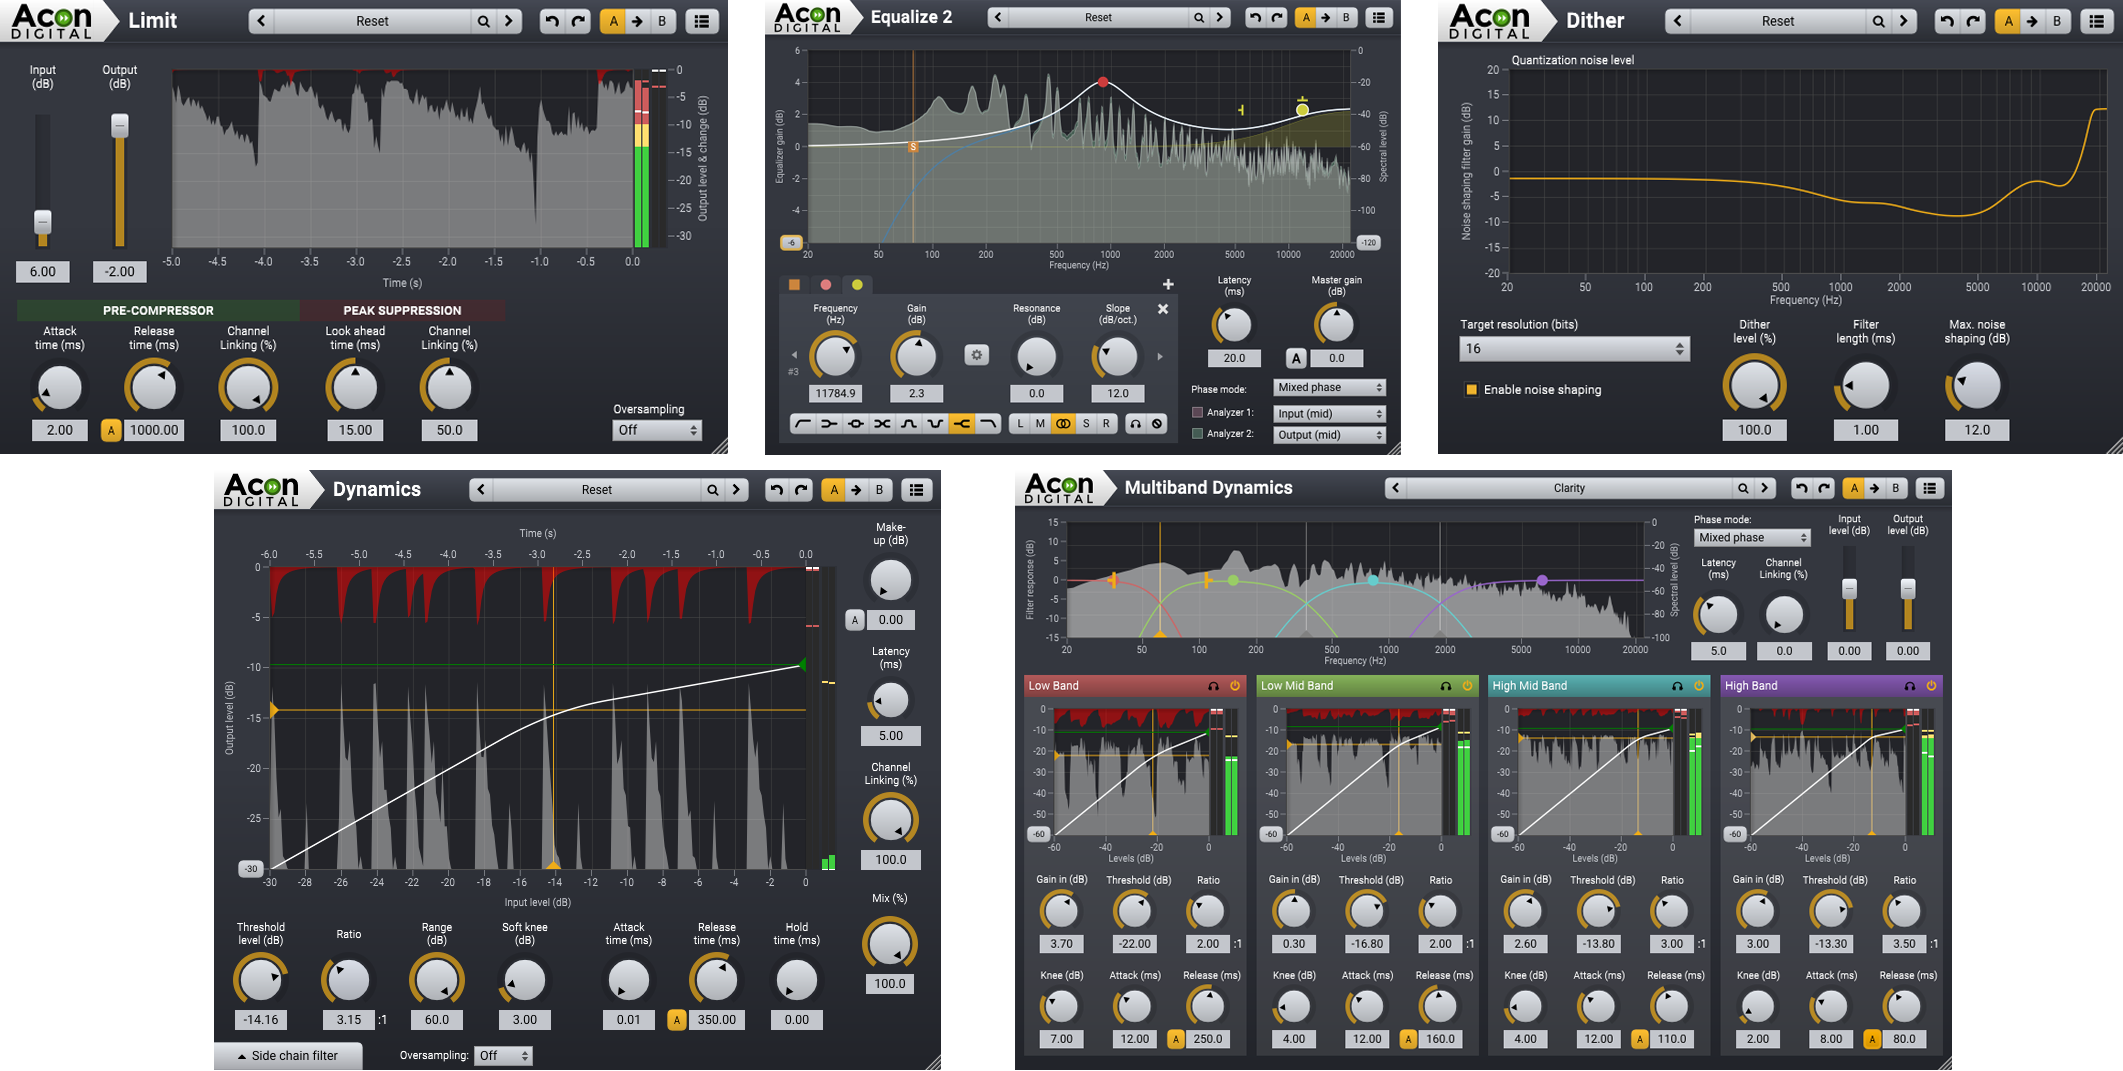Switch to the B preset slot in Dynamics
This screenshot has height=1071, width=2123.
878,489
